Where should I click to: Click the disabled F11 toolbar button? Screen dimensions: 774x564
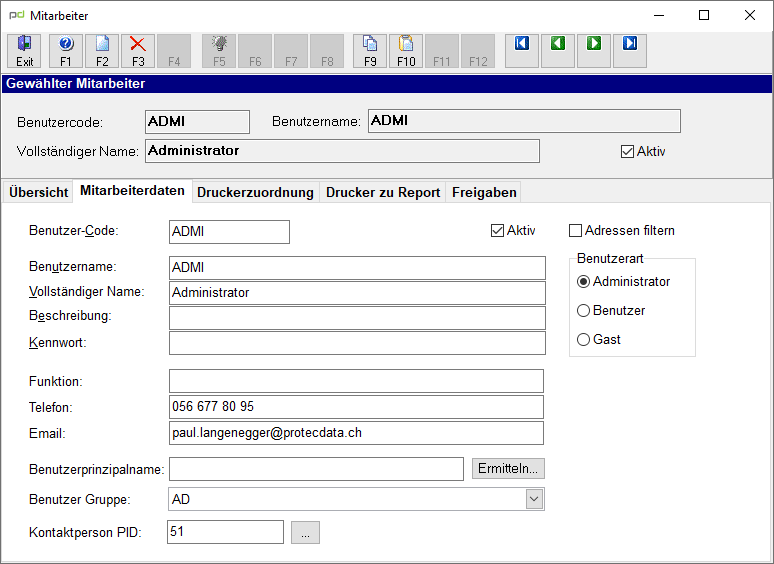[442, 51]
